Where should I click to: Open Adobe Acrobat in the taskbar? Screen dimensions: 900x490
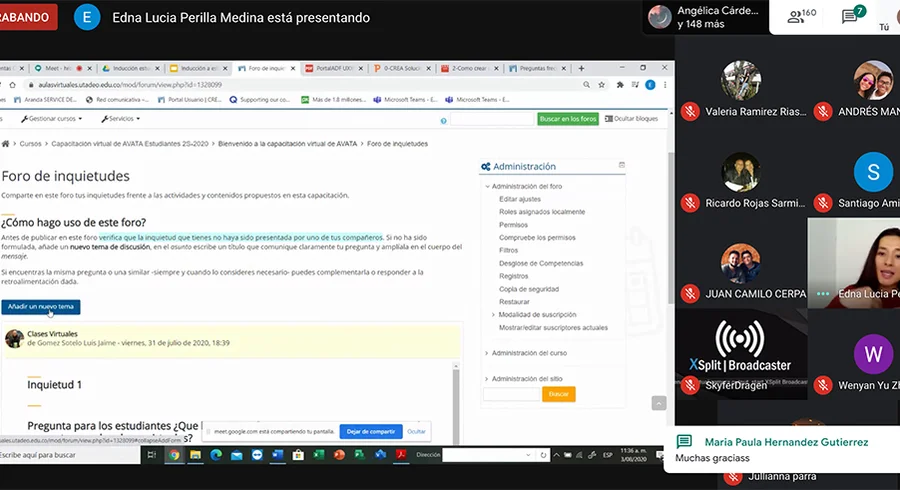tap(401, 455)
